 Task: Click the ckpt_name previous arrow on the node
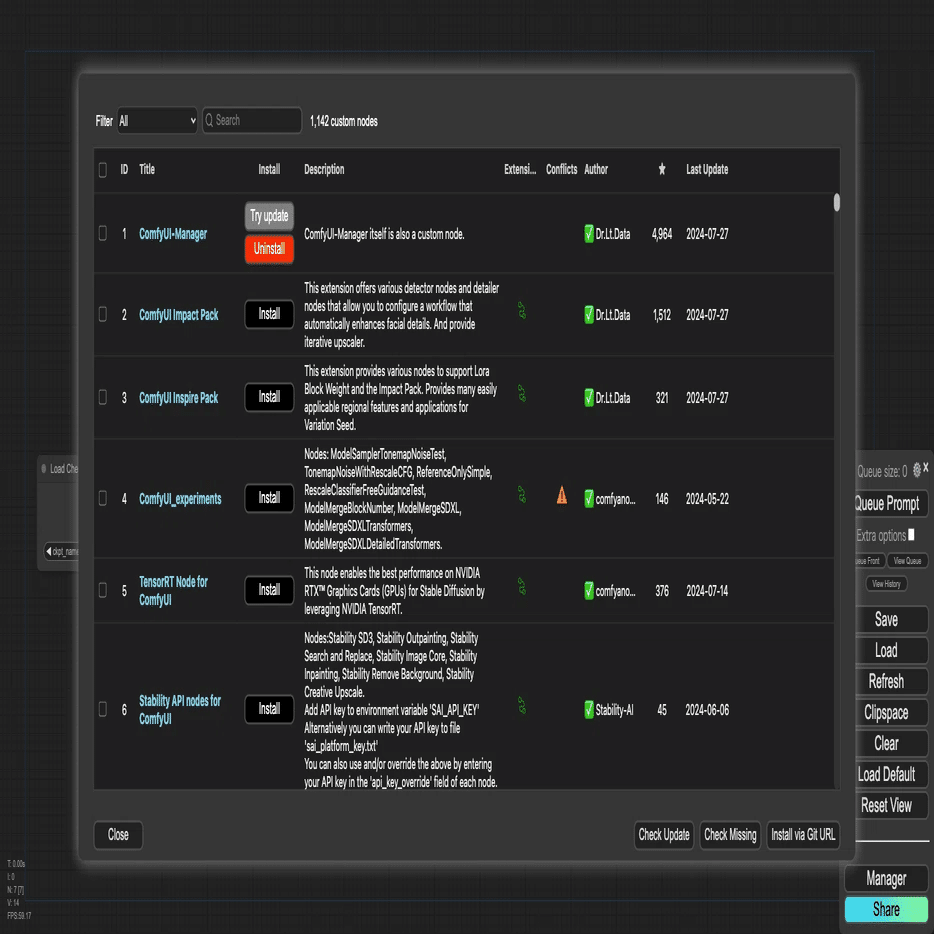pos(49,551)
